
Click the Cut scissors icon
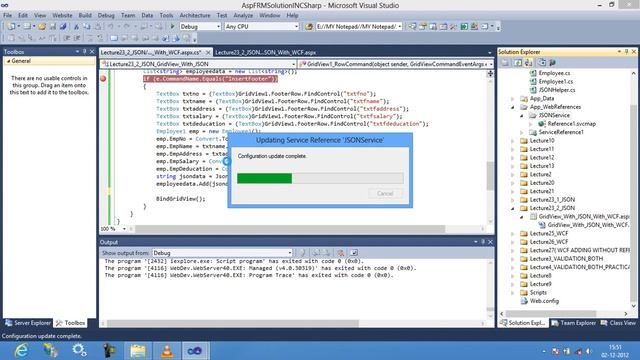click(x=76, y=27)
